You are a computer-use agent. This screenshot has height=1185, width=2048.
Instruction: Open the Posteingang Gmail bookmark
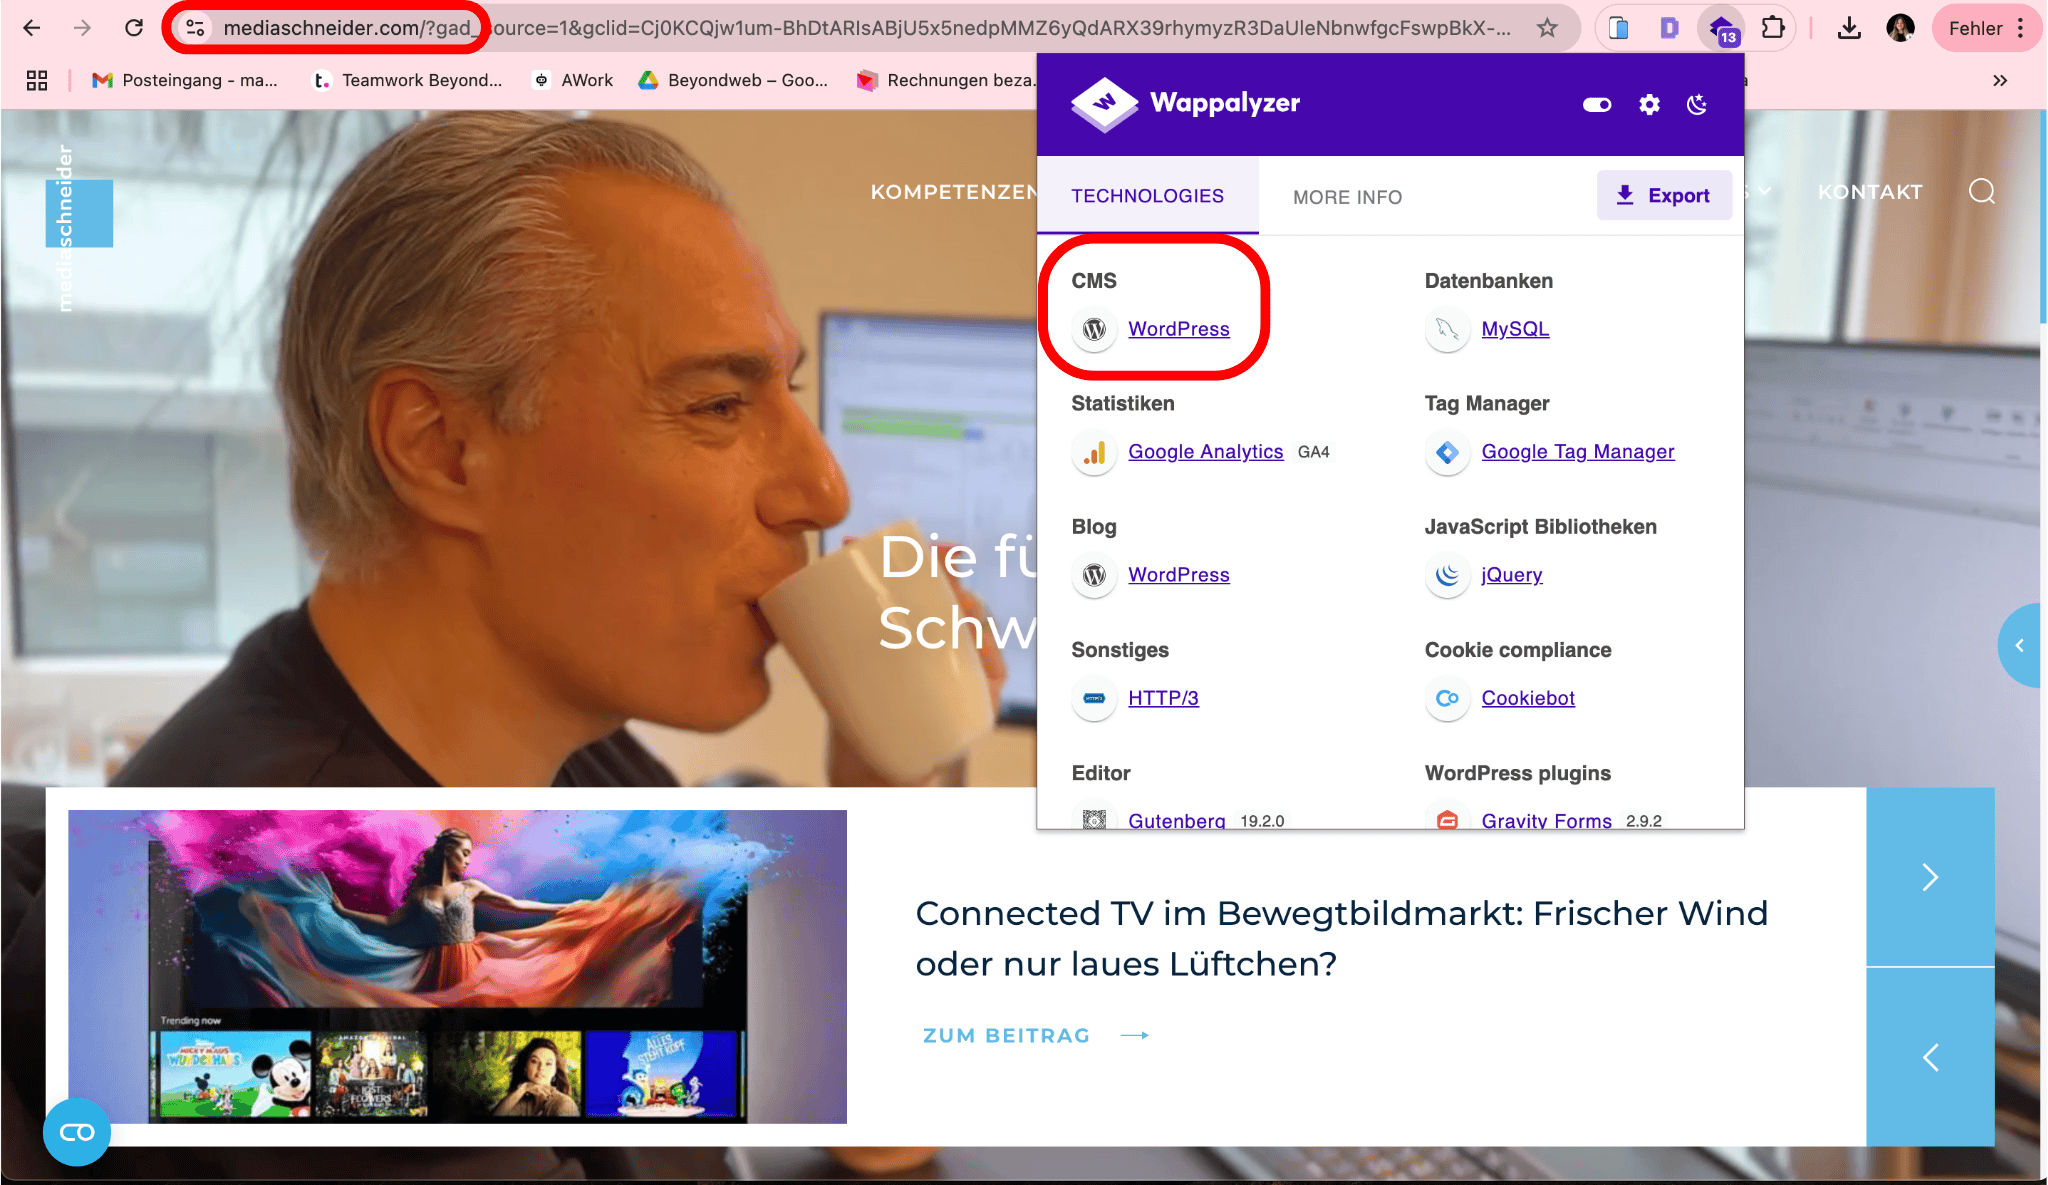click(x=185, y=80)
